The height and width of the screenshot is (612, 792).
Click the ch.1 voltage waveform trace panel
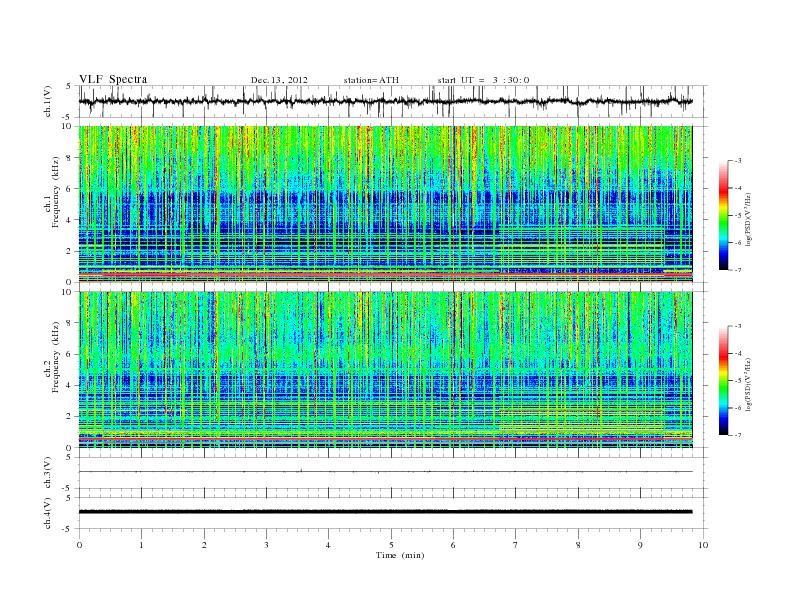click(393, 101)
